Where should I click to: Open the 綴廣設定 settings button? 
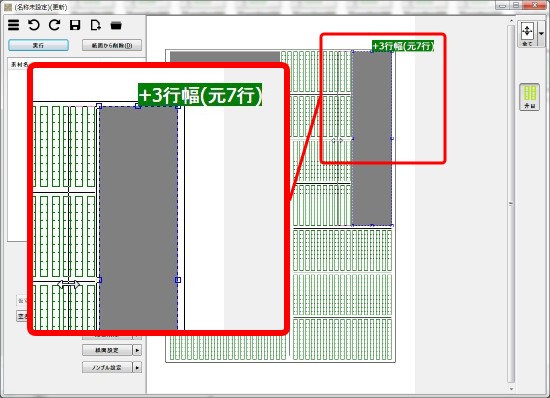pyautogui.click(x=107, y=350)
